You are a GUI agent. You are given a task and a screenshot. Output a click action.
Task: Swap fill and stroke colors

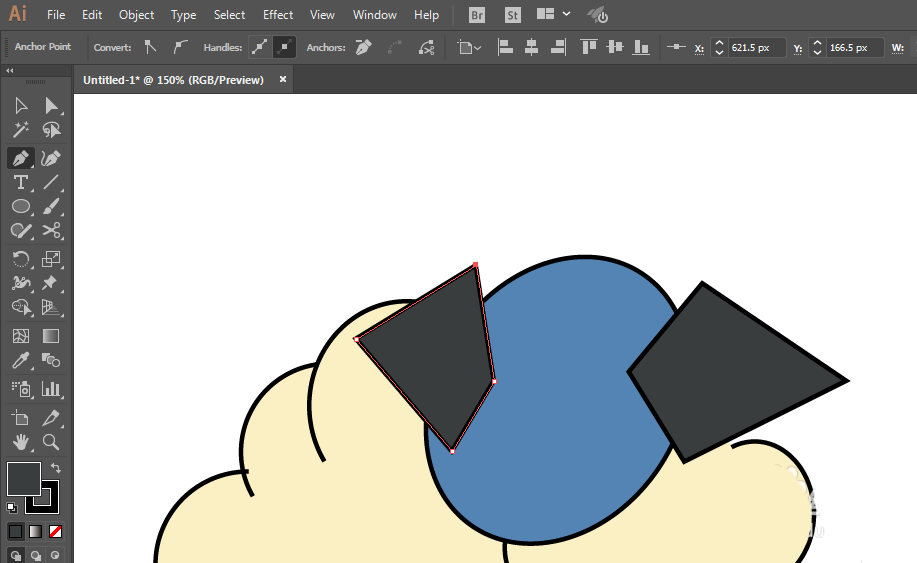click(x=56, y=468)
